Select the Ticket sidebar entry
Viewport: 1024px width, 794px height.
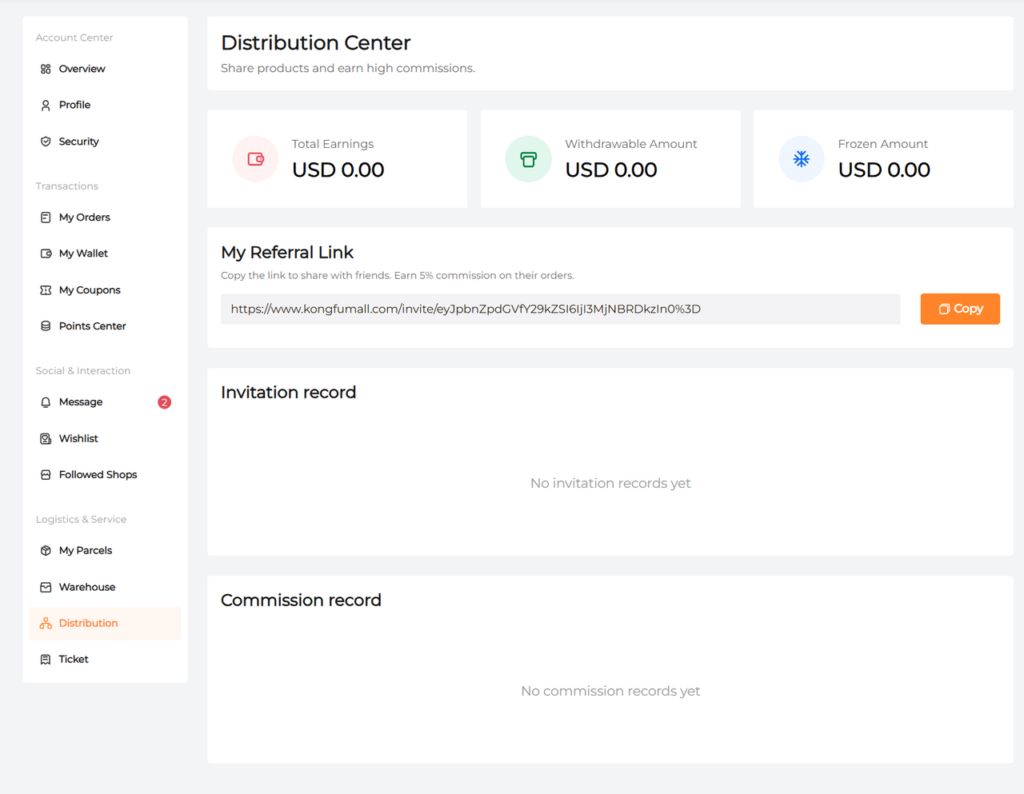73,659
